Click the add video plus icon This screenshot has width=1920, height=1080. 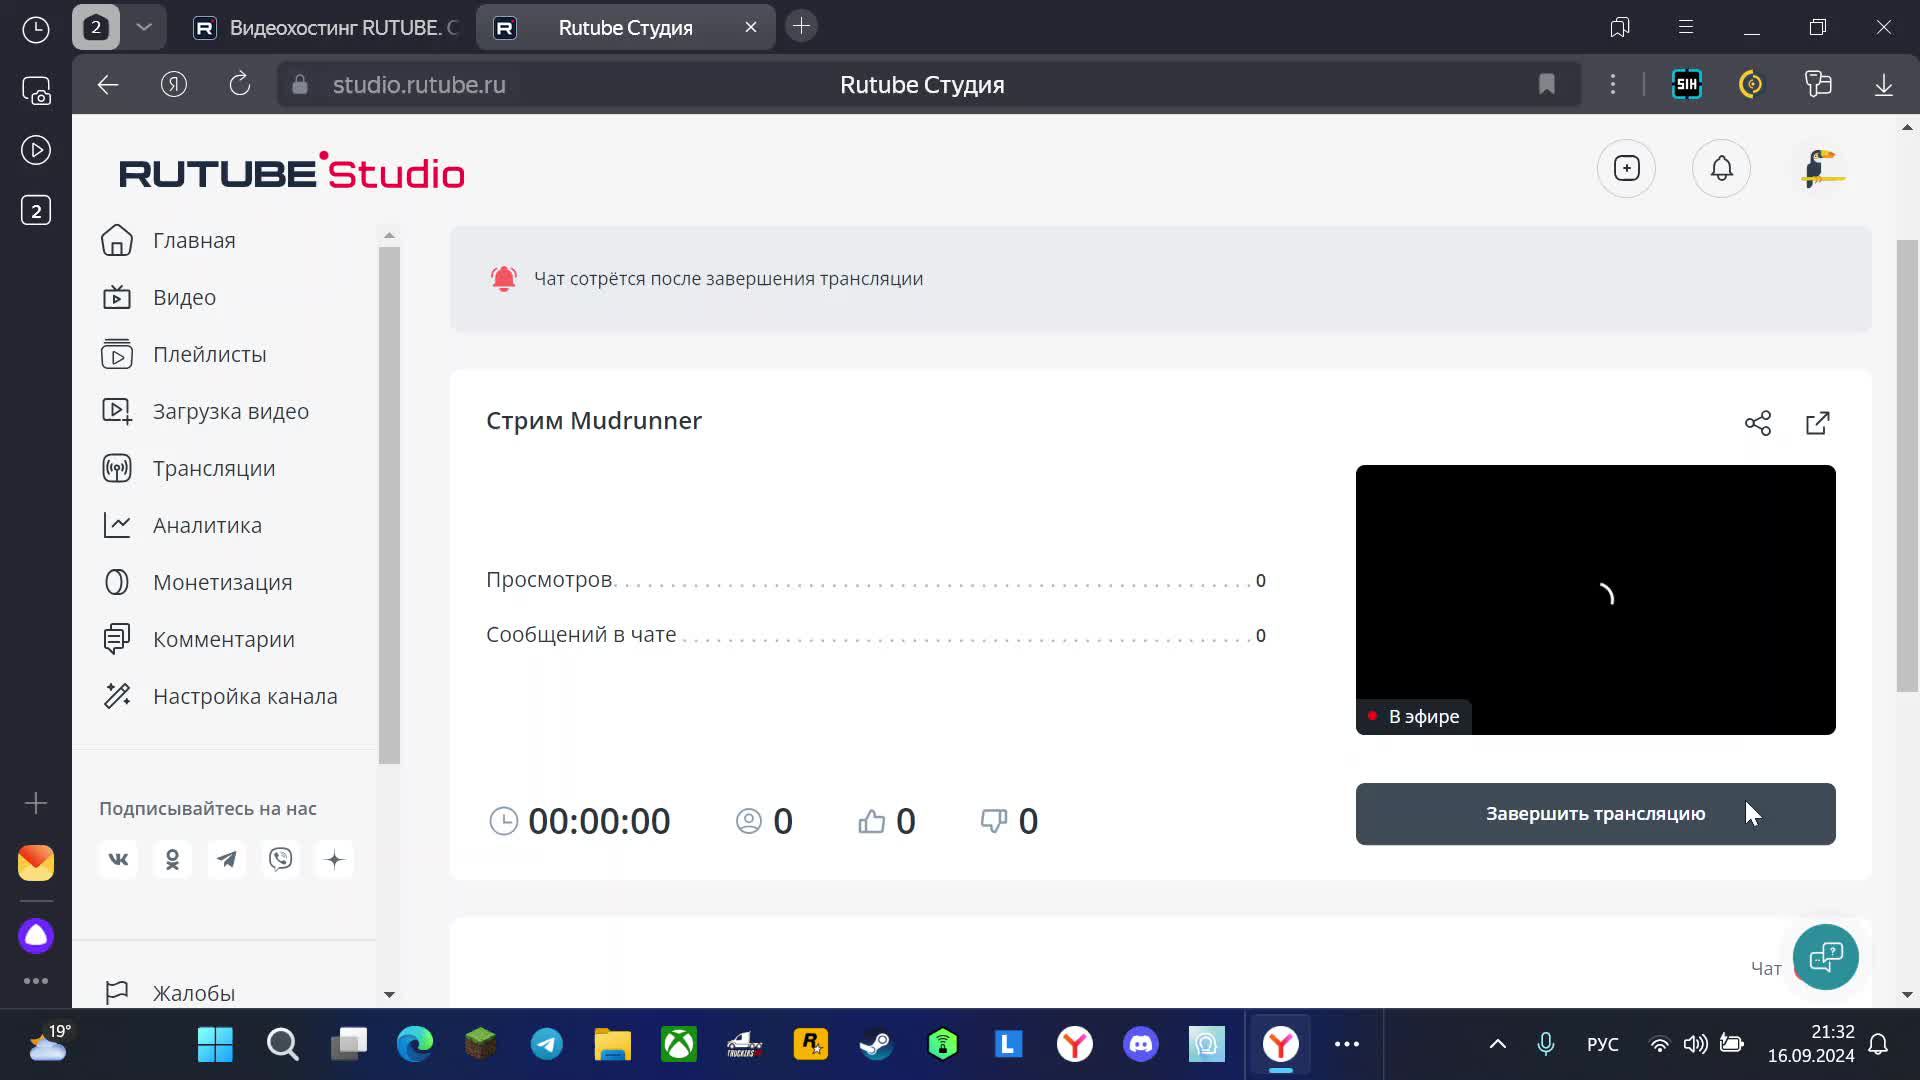point(1626,168)
